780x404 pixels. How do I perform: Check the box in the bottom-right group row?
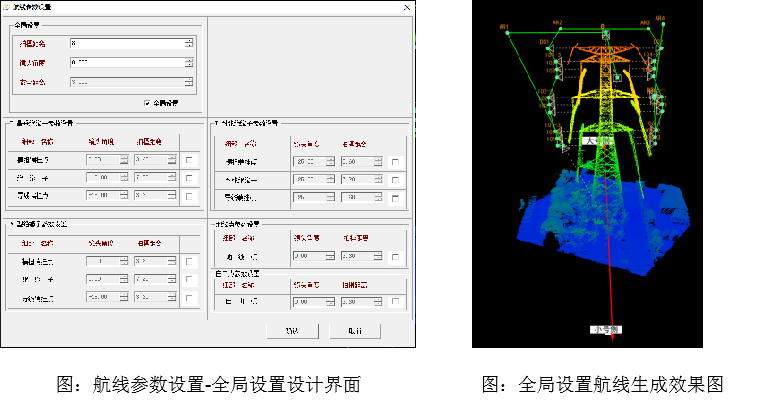coord(396,301)
